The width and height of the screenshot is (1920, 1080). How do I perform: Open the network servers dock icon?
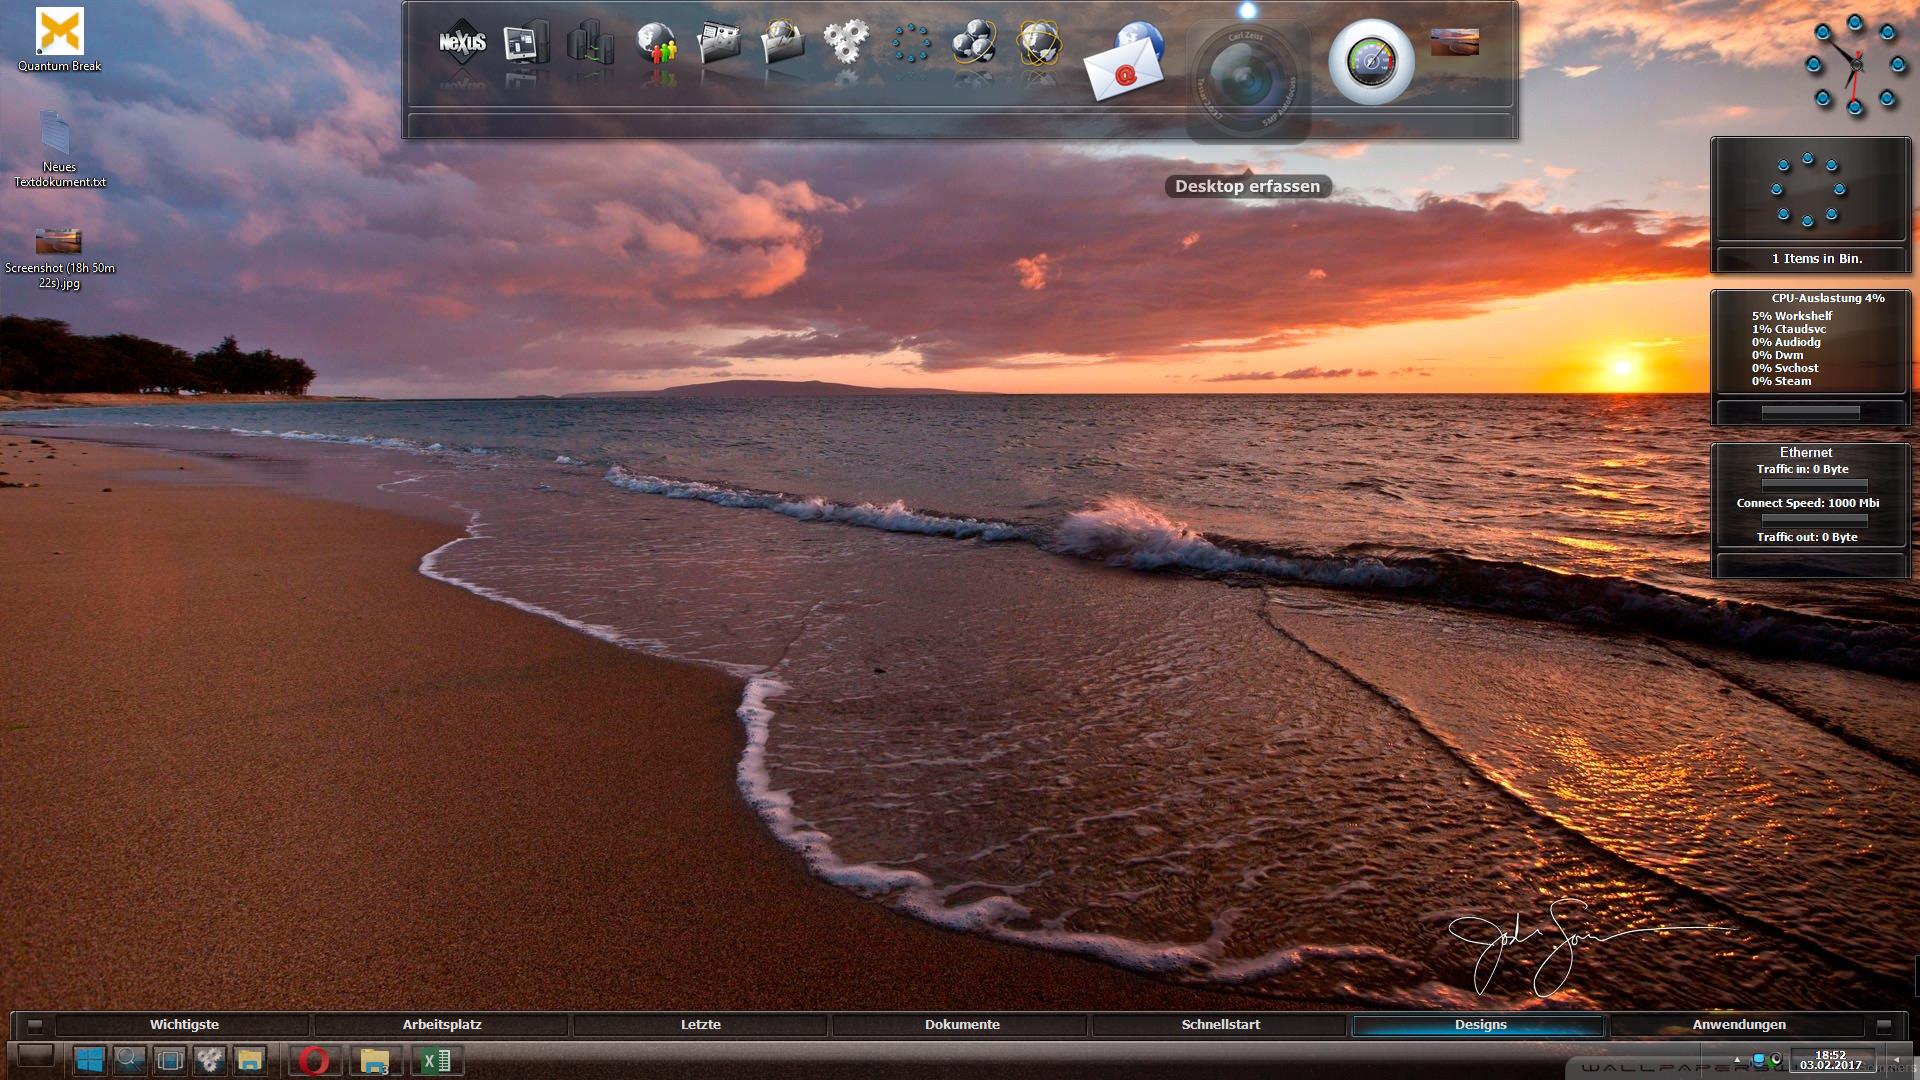[590, 44]
